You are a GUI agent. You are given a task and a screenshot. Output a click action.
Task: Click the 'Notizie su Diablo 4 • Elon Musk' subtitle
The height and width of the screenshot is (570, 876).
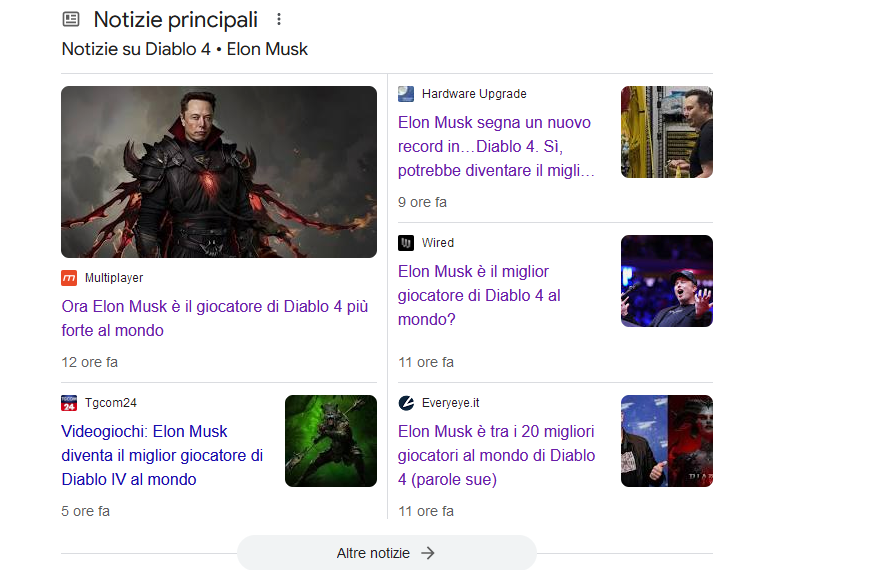[x=184, y=49]
